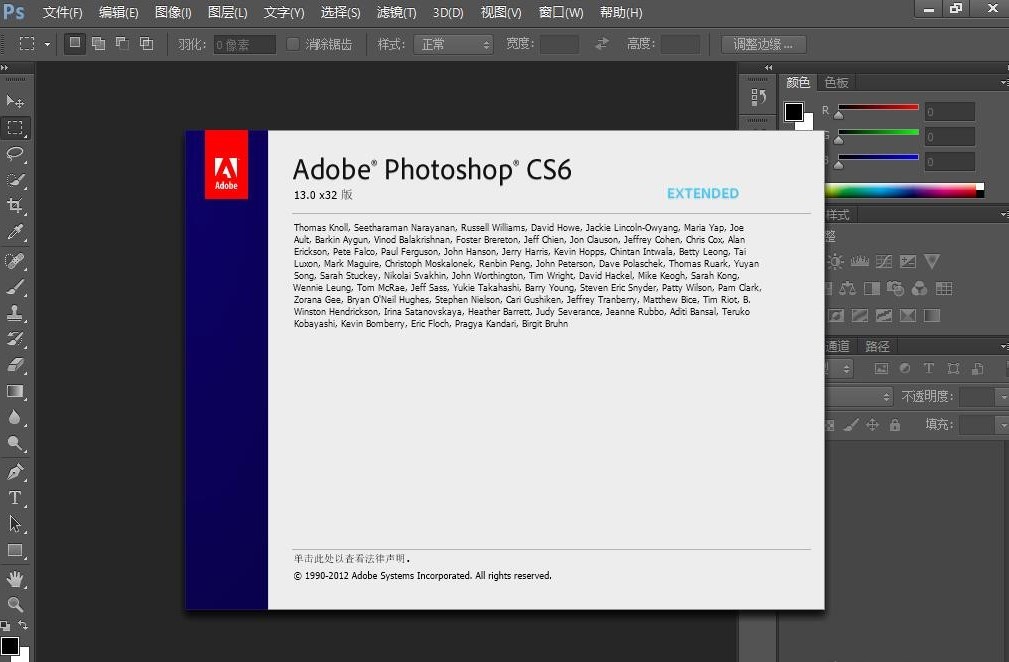This screenshot has height=662, width=1009.
Task: Enable New Selection mode
Action: click(75, 44)
